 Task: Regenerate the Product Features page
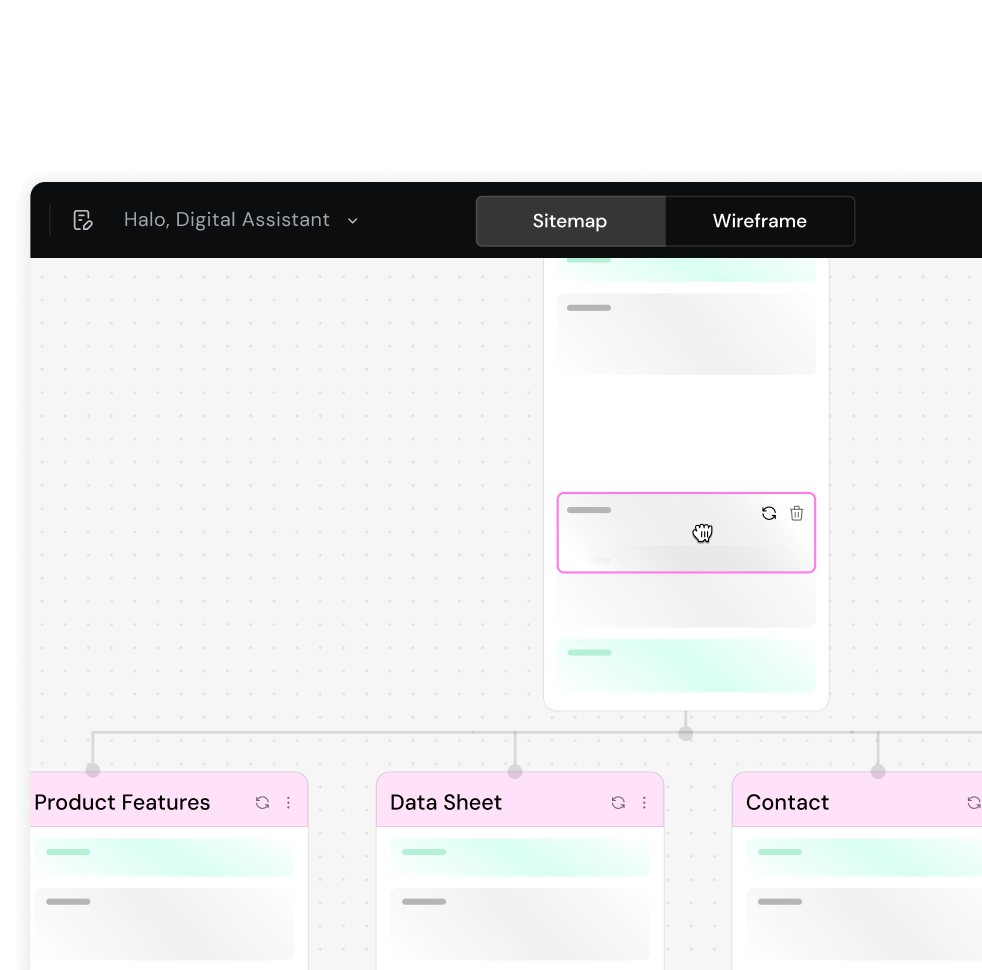pyautogui.click(x=262, y=802)
